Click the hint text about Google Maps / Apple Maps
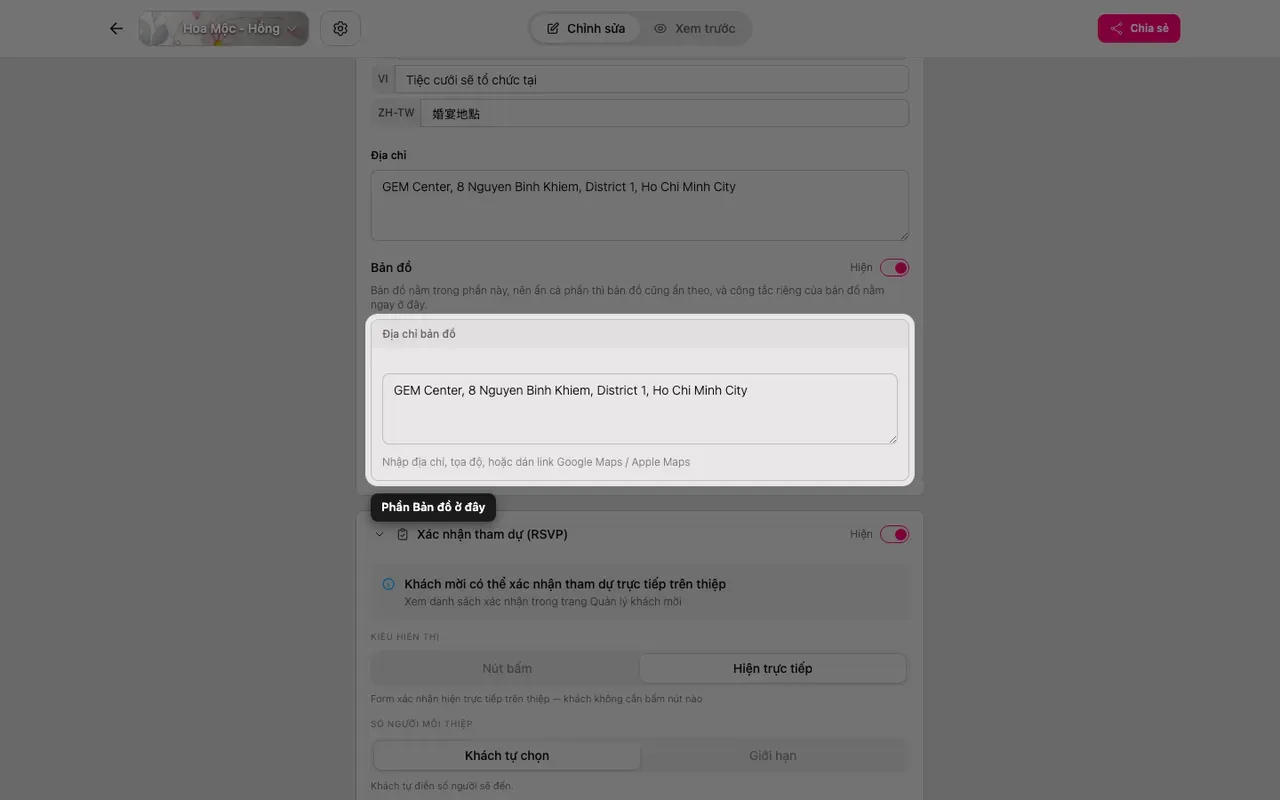 pyautogui.click(x=536, y=462)
